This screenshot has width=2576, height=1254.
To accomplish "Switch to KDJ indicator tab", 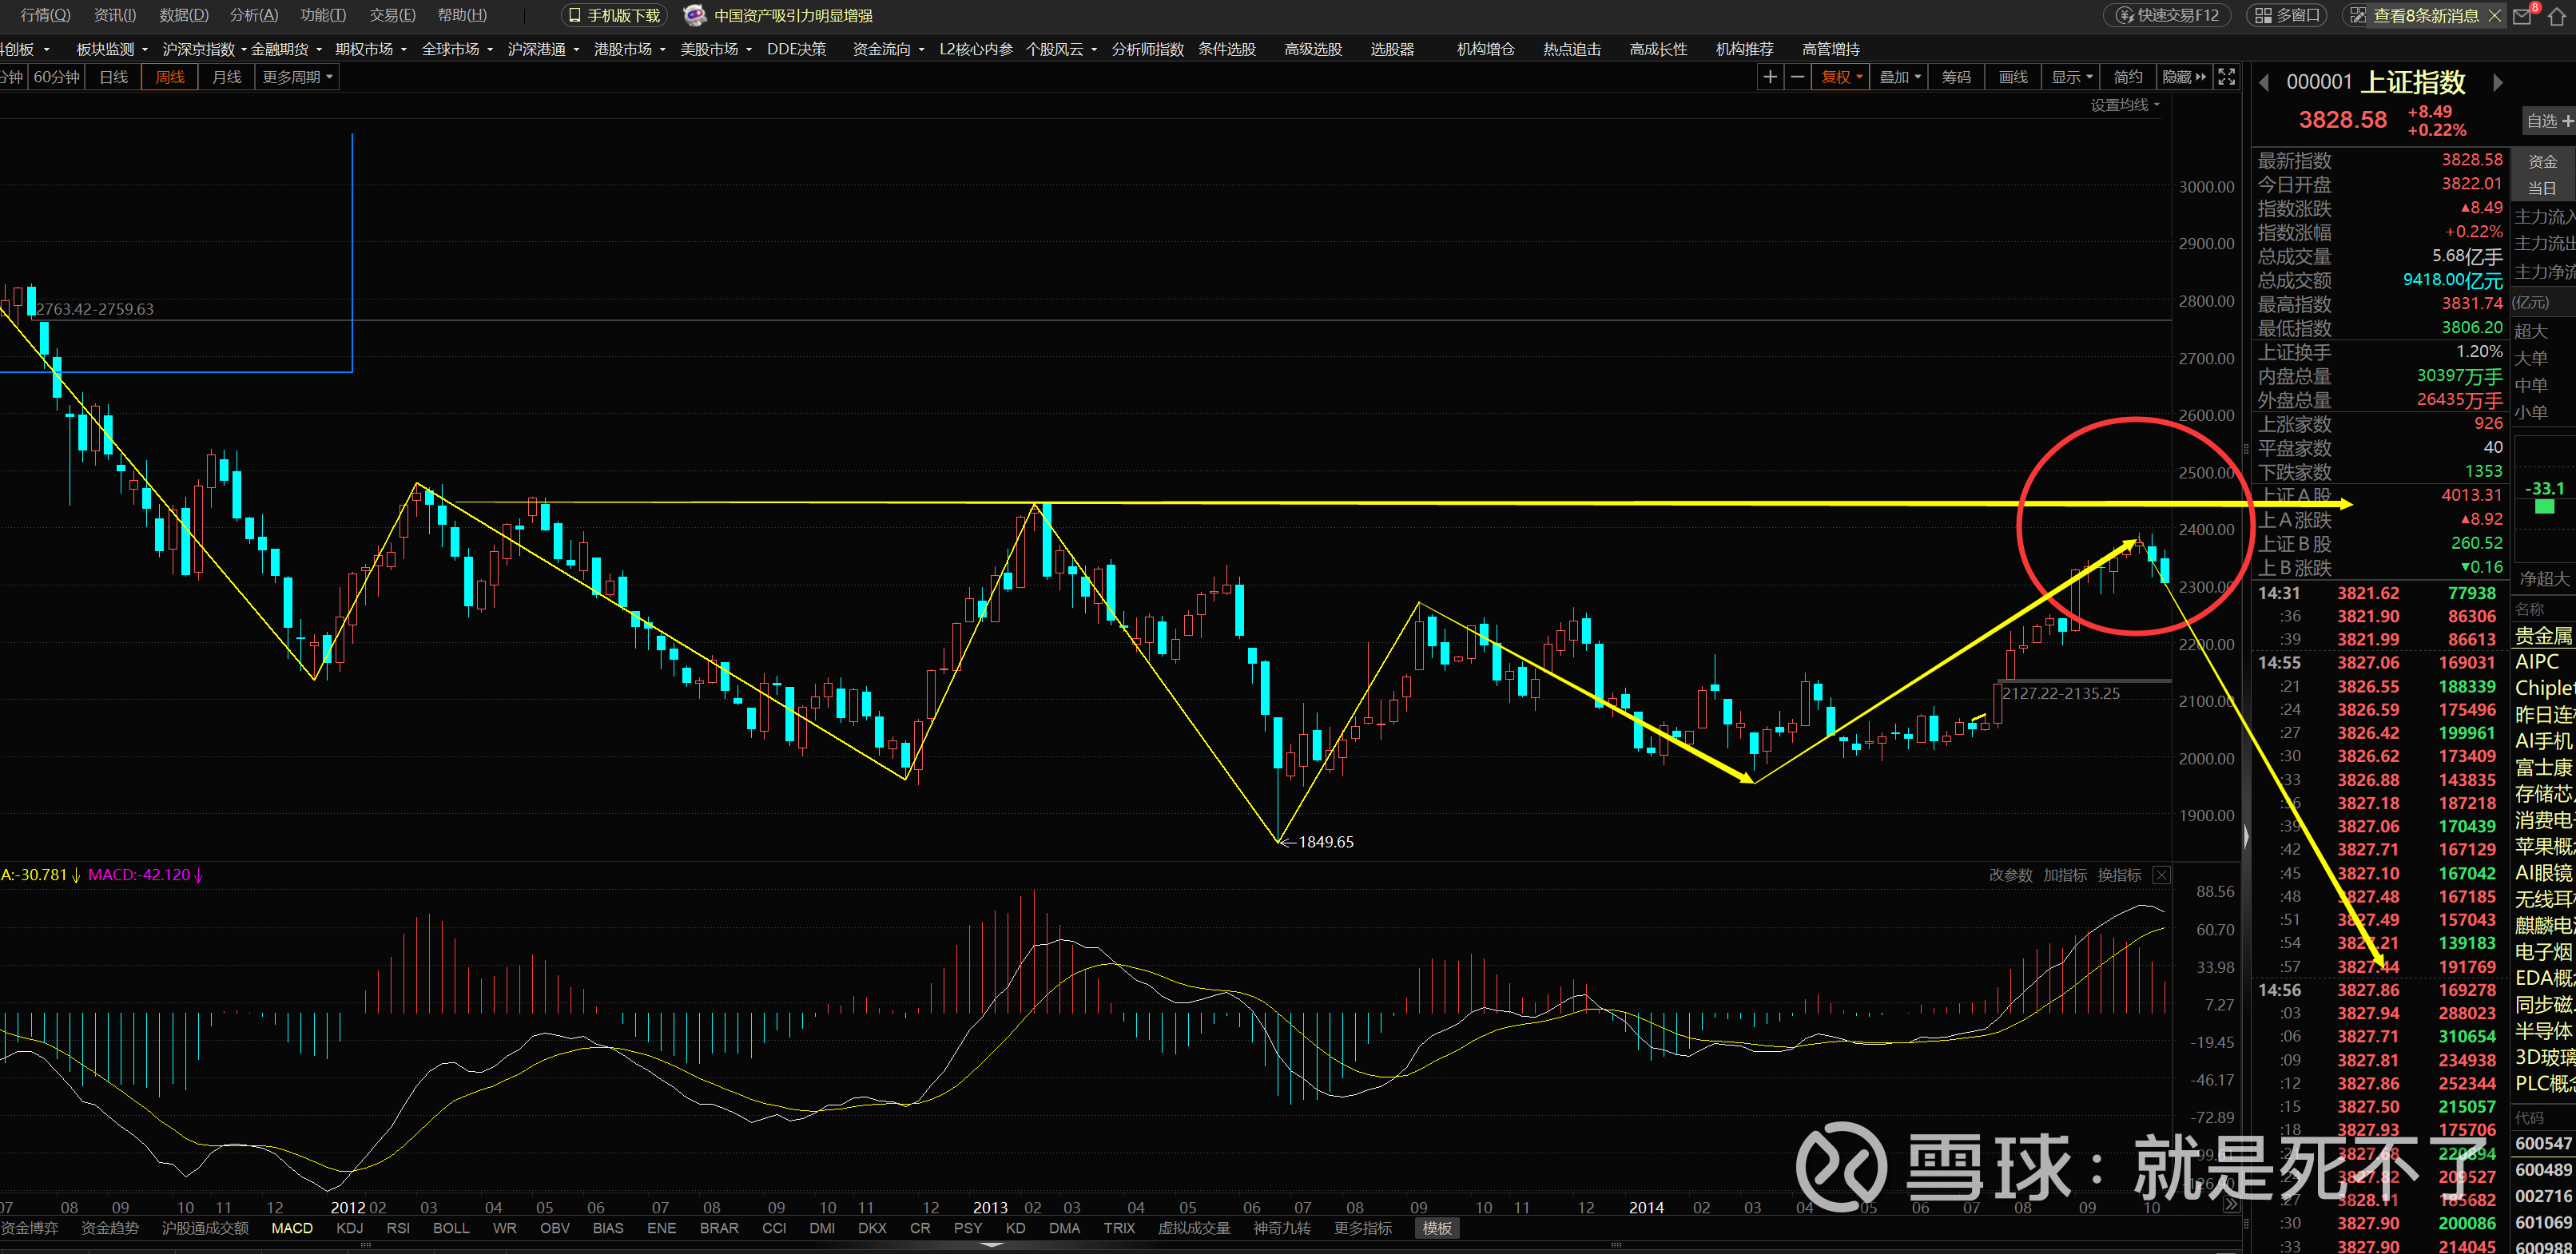I will (x=349, y=1228).
